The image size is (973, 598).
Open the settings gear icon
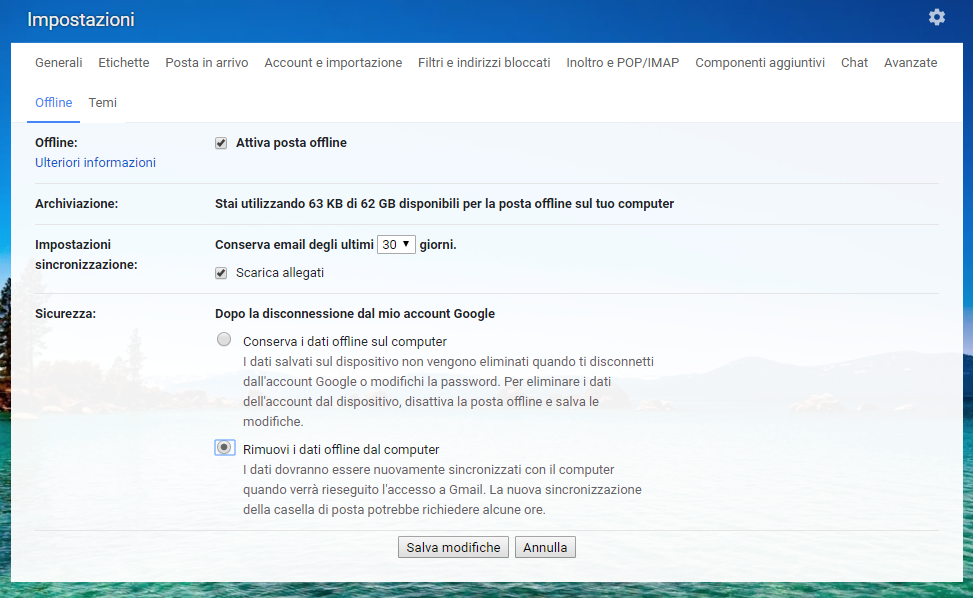[936, 17]
